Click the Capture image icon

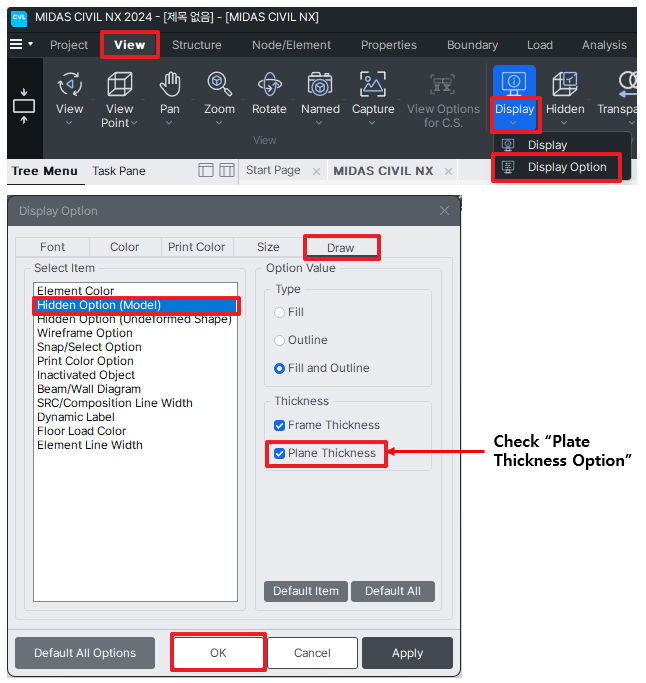click(x=373, y=84)
